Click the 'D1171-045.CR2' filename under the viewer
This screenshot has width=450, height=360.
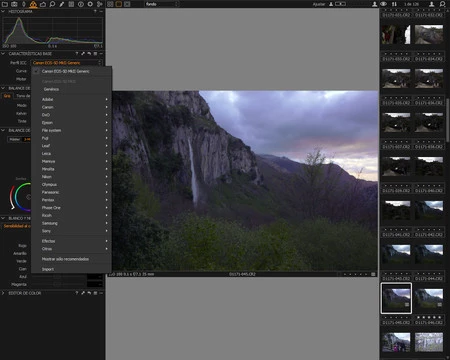click(242, 274)
